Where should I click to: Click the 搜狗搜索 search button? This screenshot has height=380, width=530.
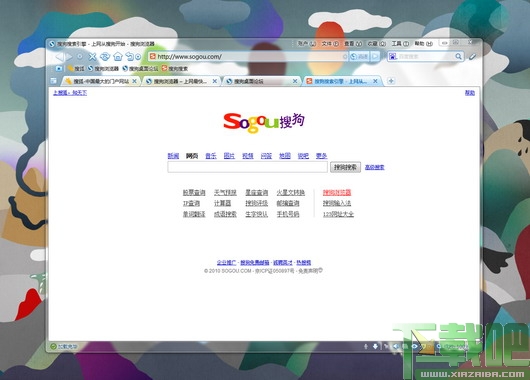[345, 167]
